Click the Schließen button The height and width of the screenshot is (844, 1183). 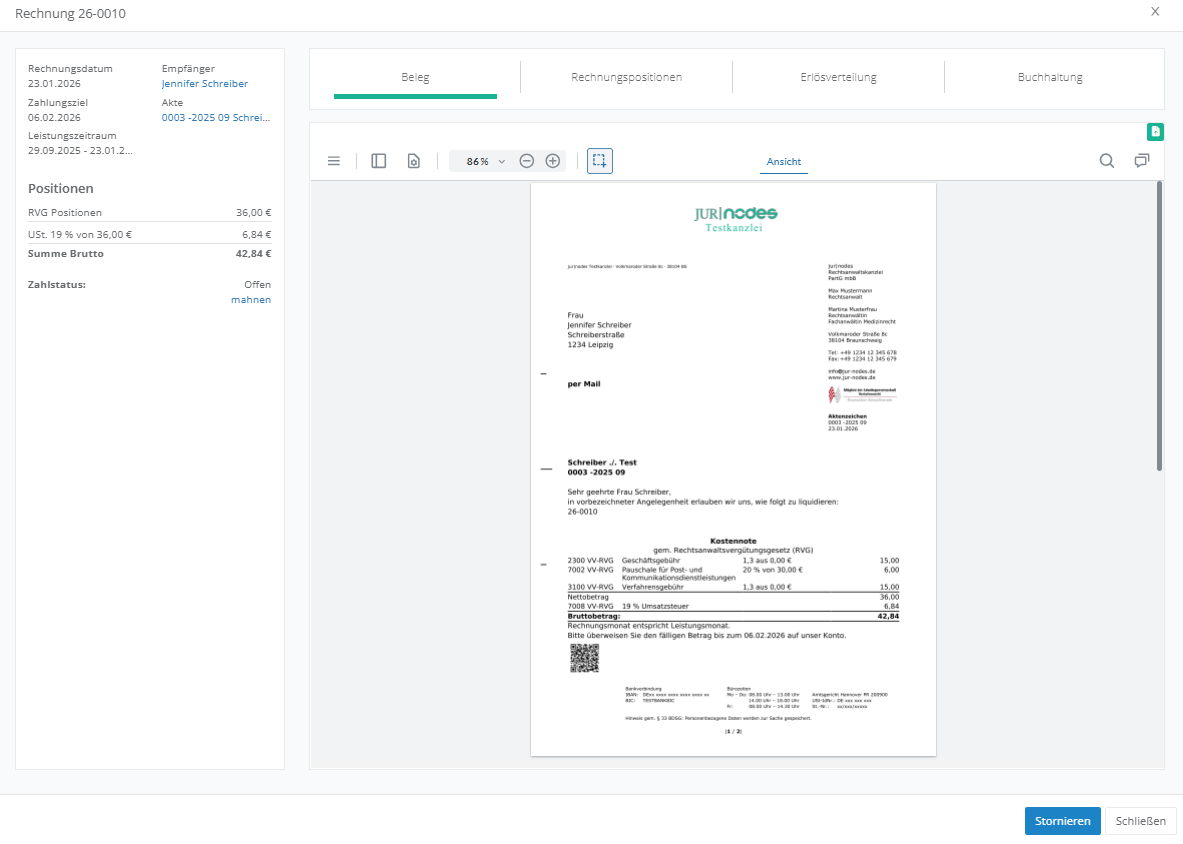(1140, 821)
